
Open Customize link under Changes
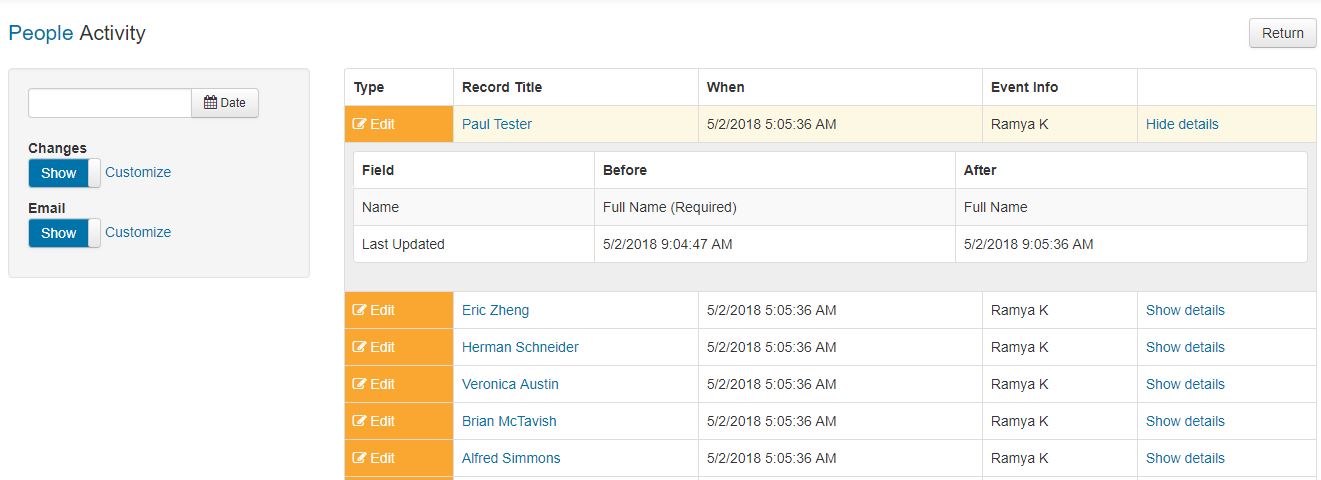click(x=138, y=172)
